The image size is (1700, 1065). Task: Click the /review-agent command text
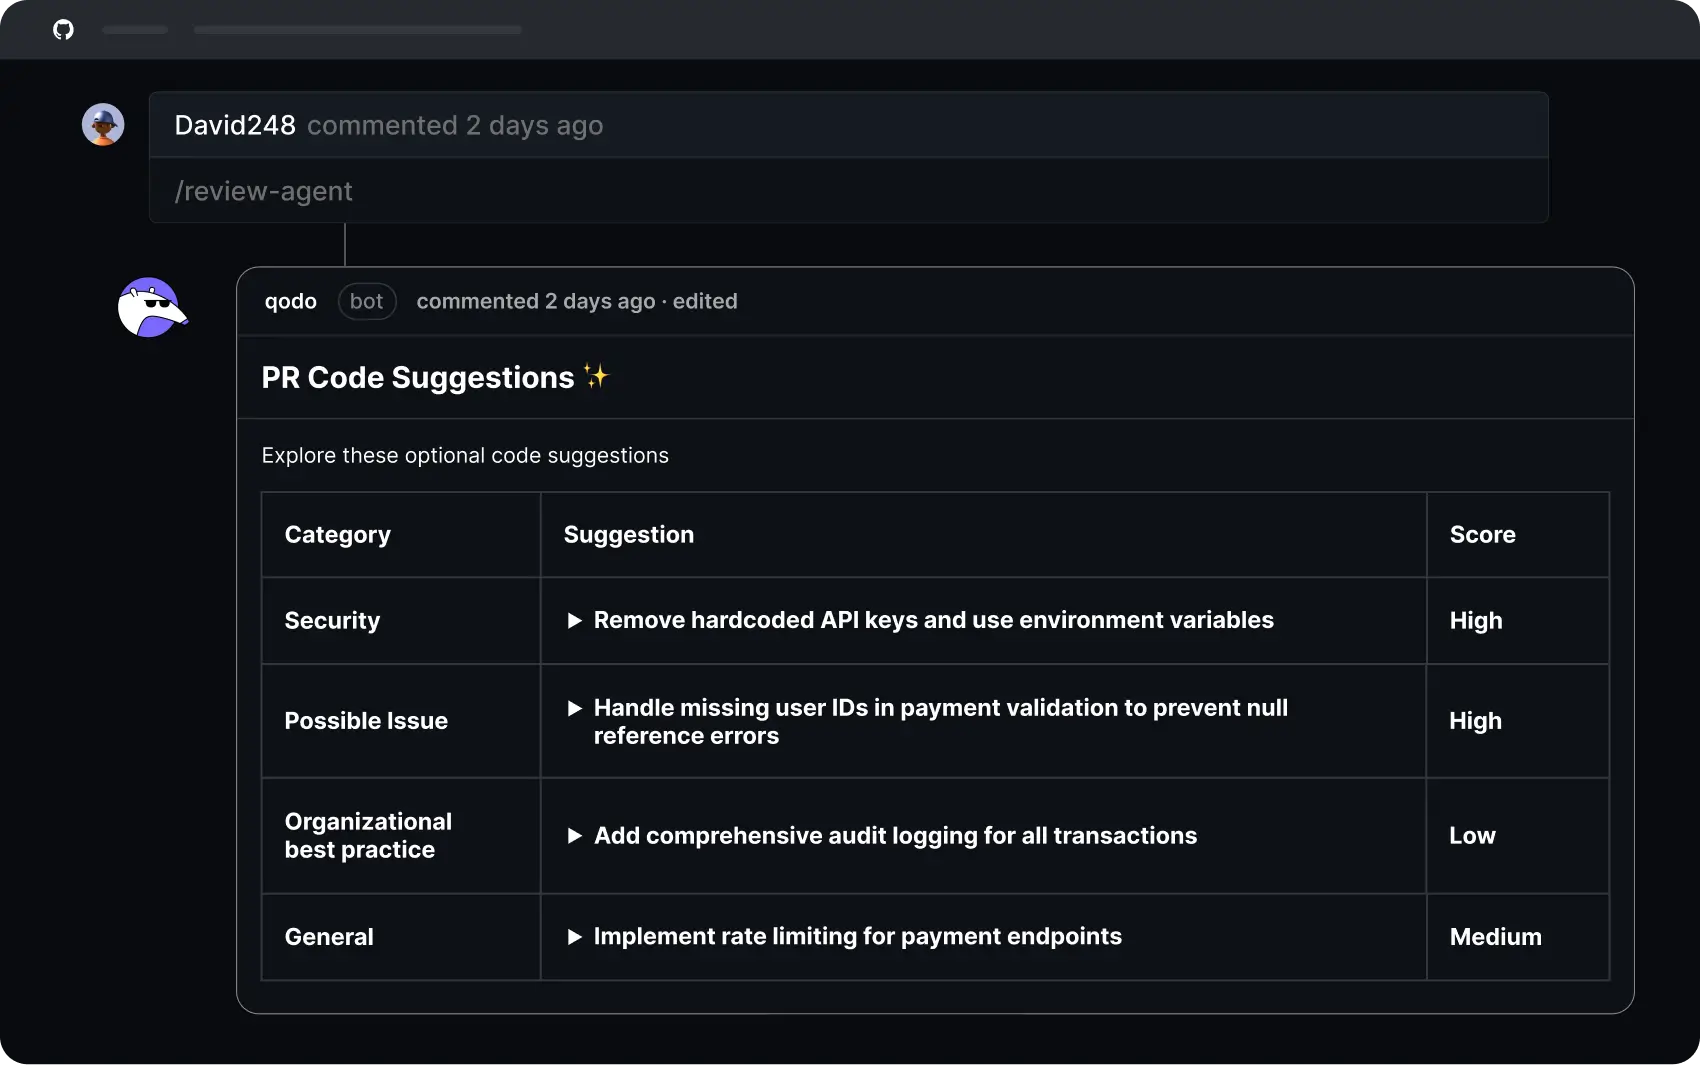click(264, 191)
